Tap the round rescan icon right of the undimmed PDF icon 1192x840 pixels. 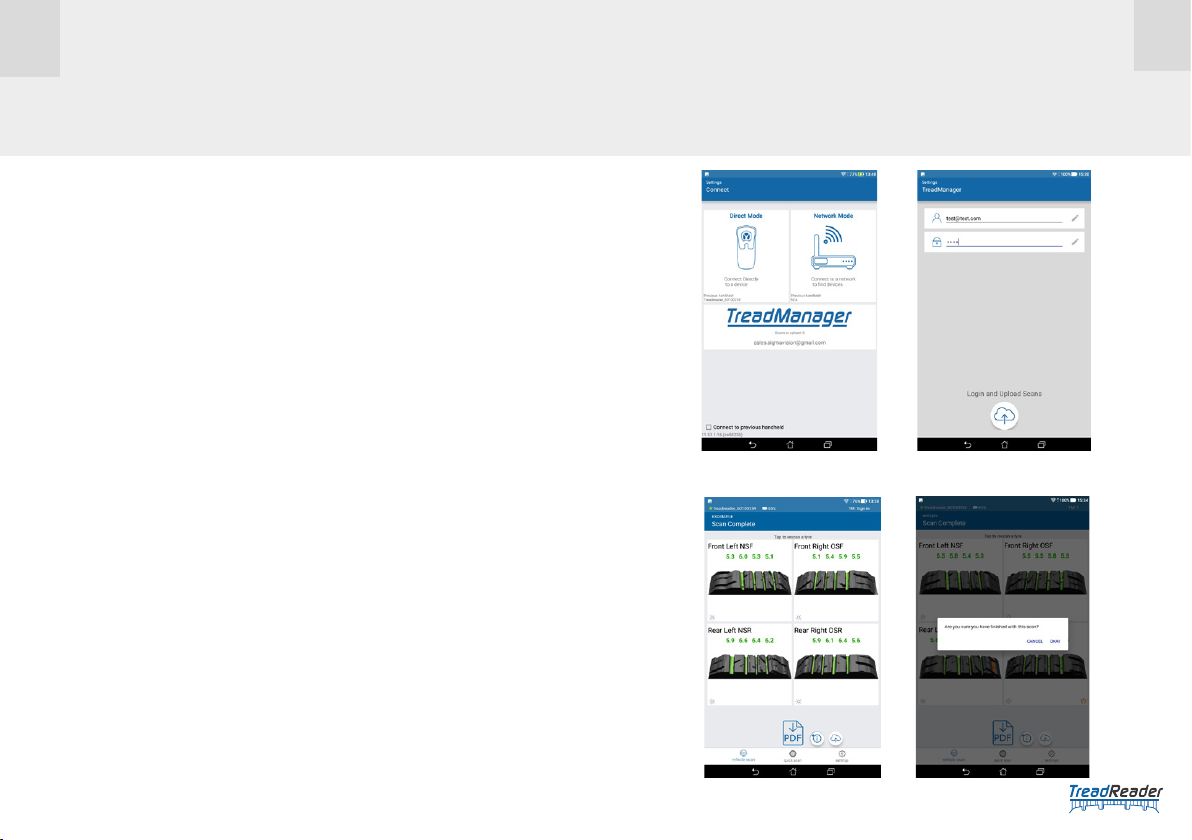(816, 737)
